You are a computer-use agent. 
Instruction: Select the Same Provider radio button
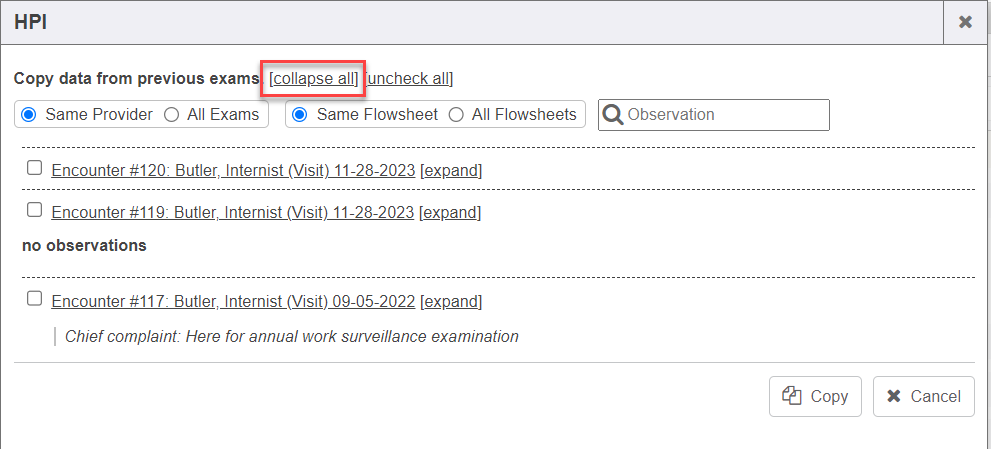tap(29, 114)
